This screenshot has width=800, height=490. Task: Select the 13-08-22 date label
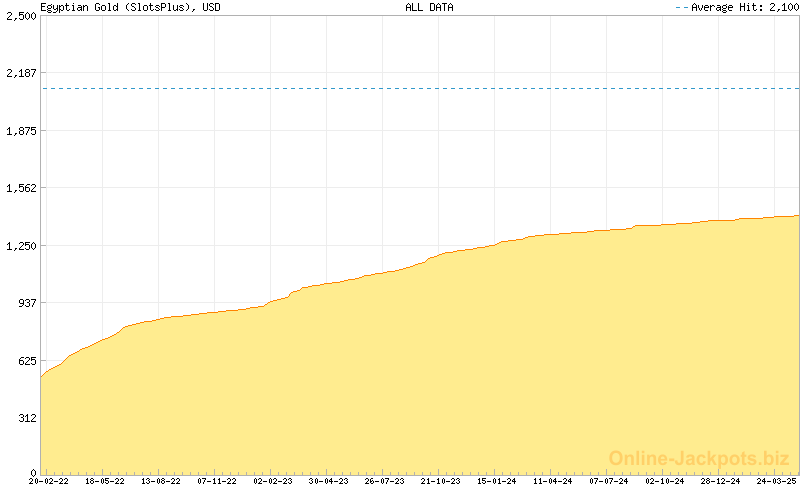click(161, 481)
